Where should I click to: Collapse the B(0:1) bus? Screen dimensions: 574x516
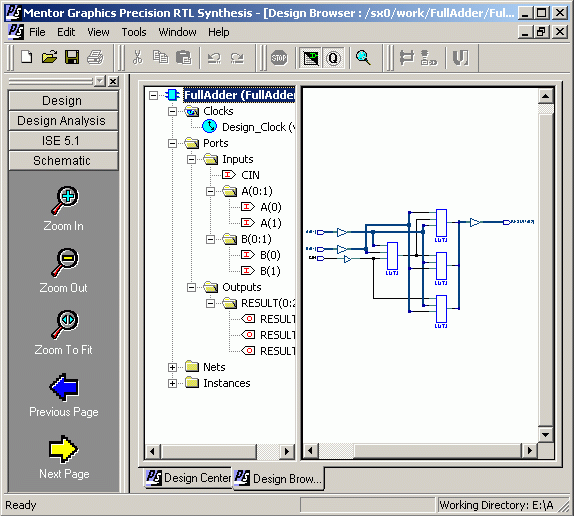click(x=210, y=239)
